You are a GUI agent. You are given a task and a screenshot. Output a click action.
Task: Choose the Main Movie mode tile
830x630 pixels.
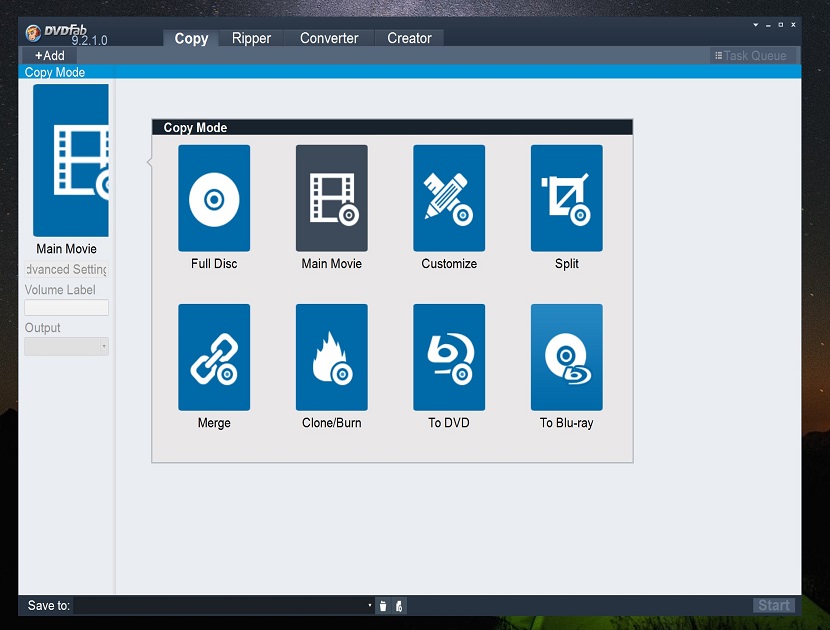click(x=332, y=198)
